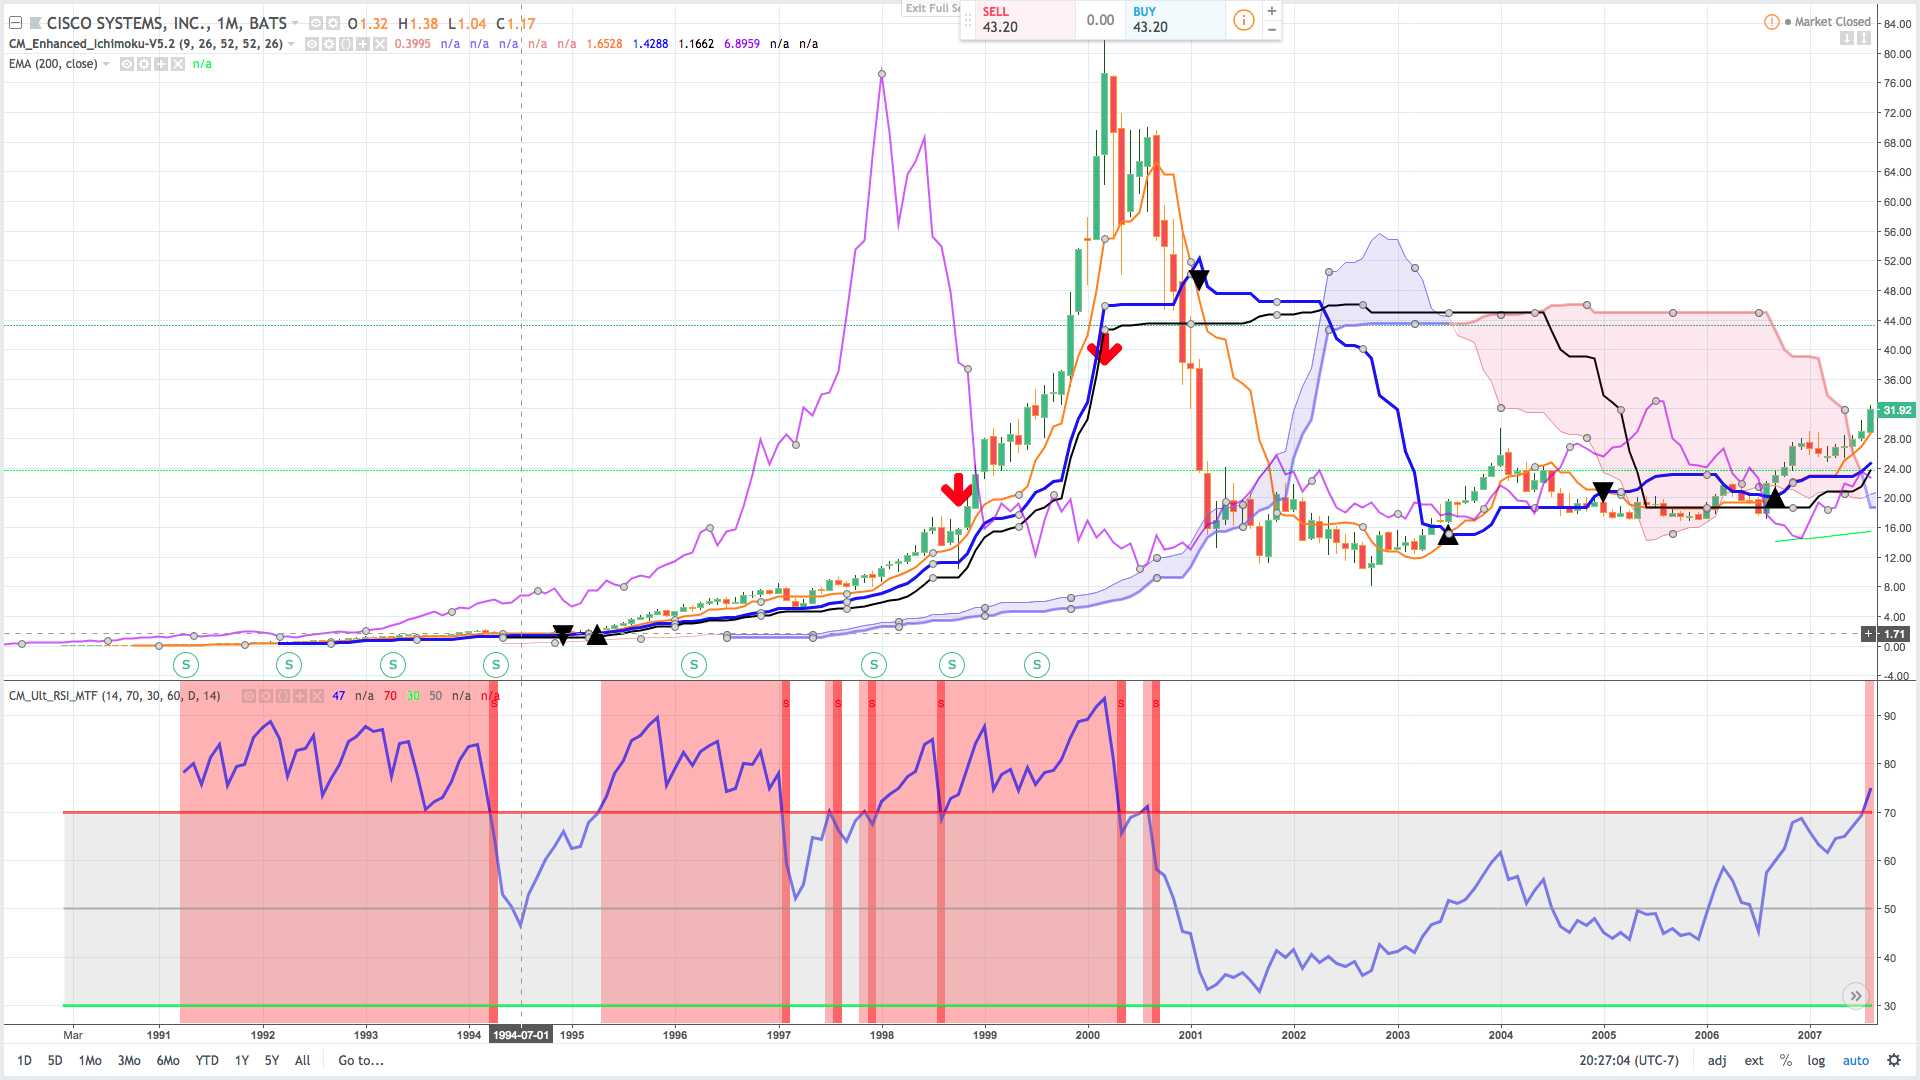Expand the CISCO SYSTEMS symbol dropdown arrow
The width and height of the screenshot is (1920, 1080).
(295, 23)
